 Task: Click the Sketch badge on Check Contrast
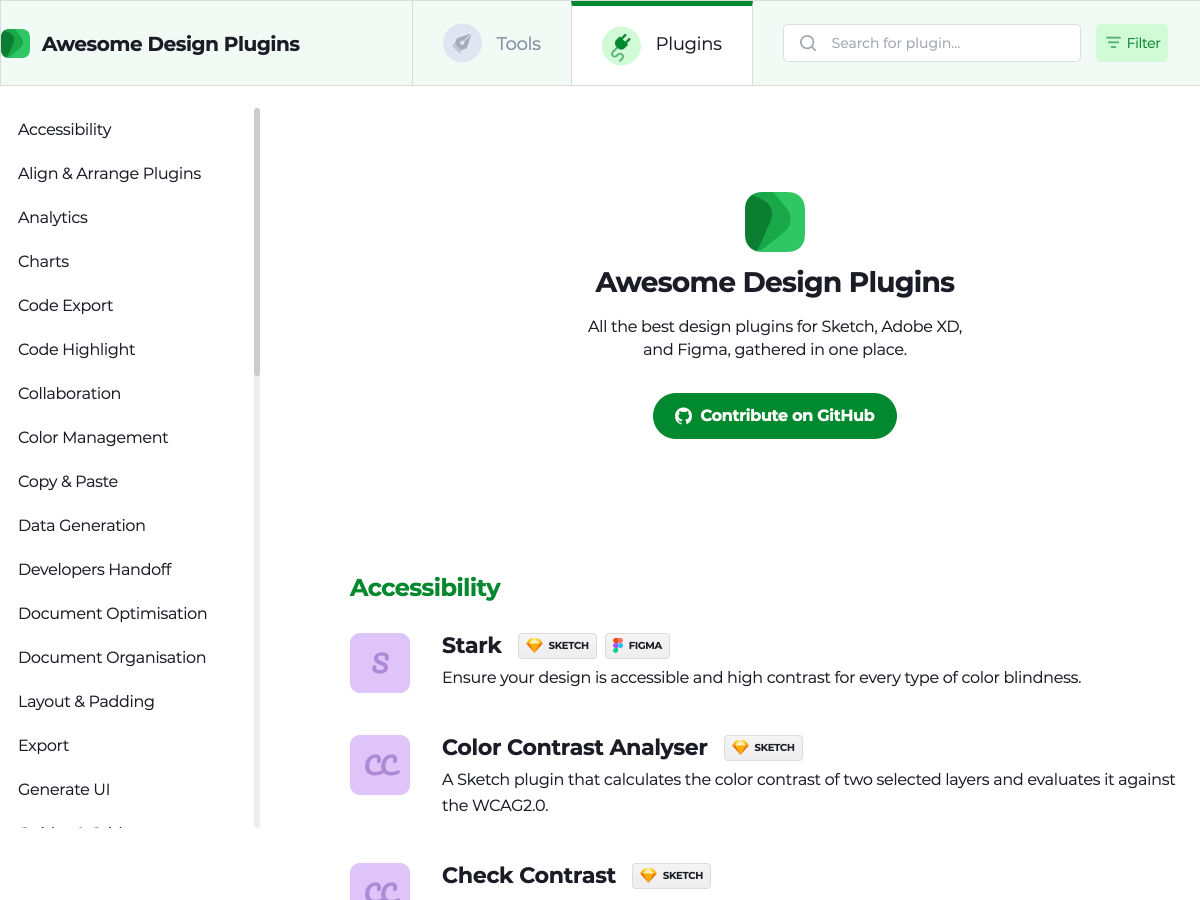[671, 876]
